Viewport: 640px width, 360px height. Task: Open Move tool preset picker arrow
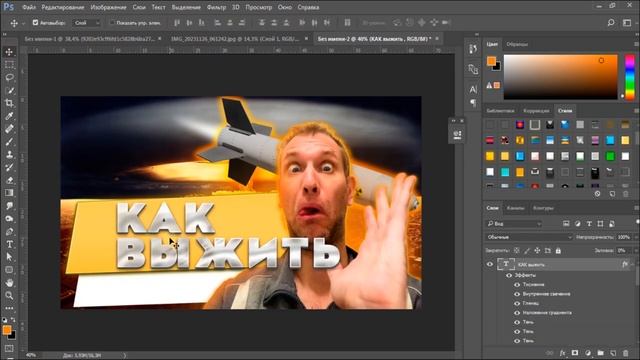click(x=23, y=23)
